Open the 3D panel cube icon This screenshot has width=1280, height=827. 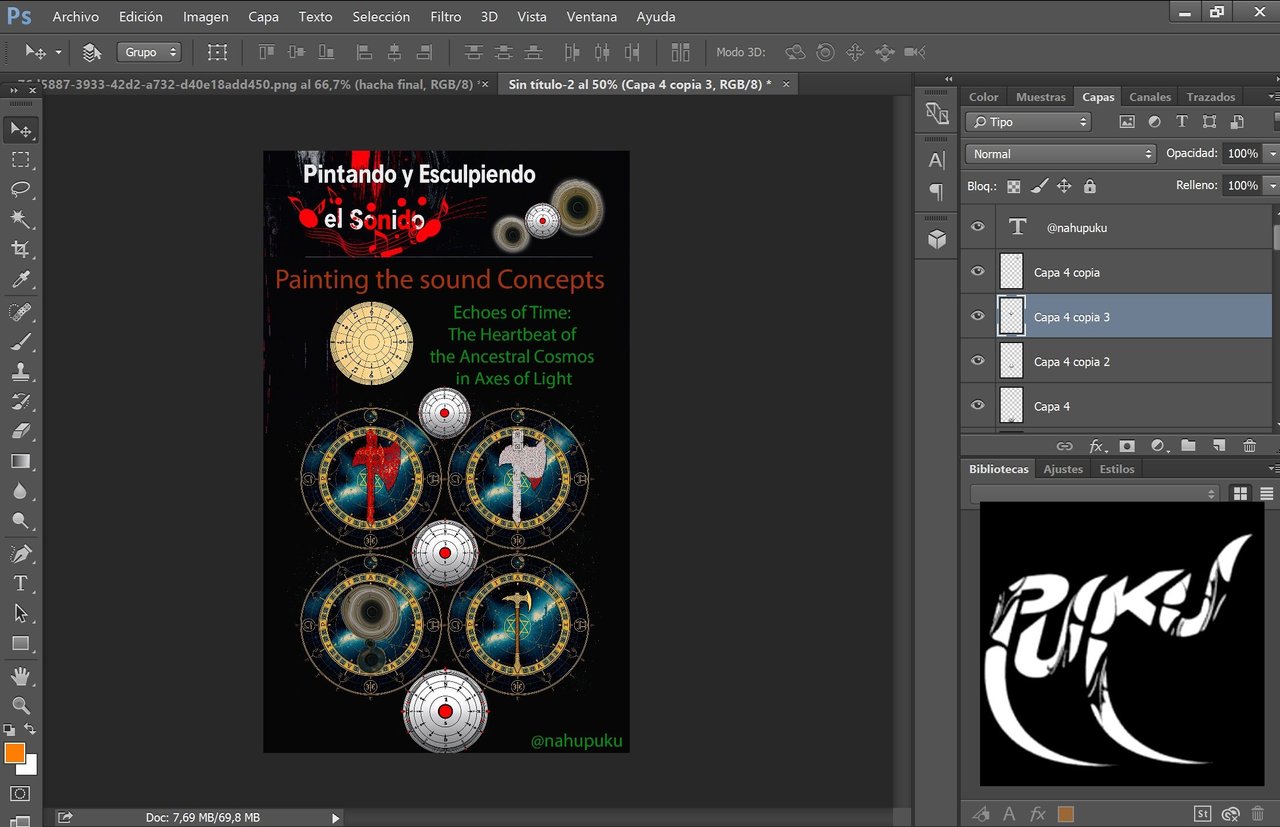pos(937,239)
